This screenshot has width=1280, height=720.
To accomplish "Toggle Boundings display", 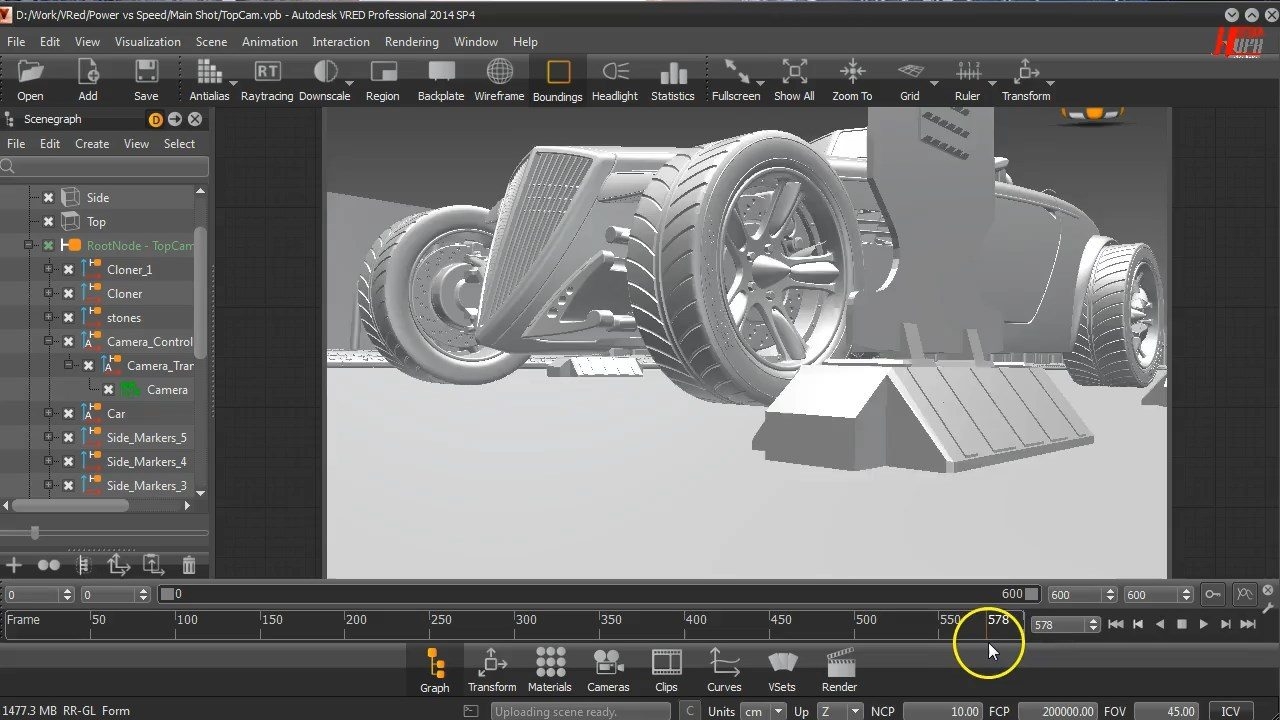I will click(558, 72).
